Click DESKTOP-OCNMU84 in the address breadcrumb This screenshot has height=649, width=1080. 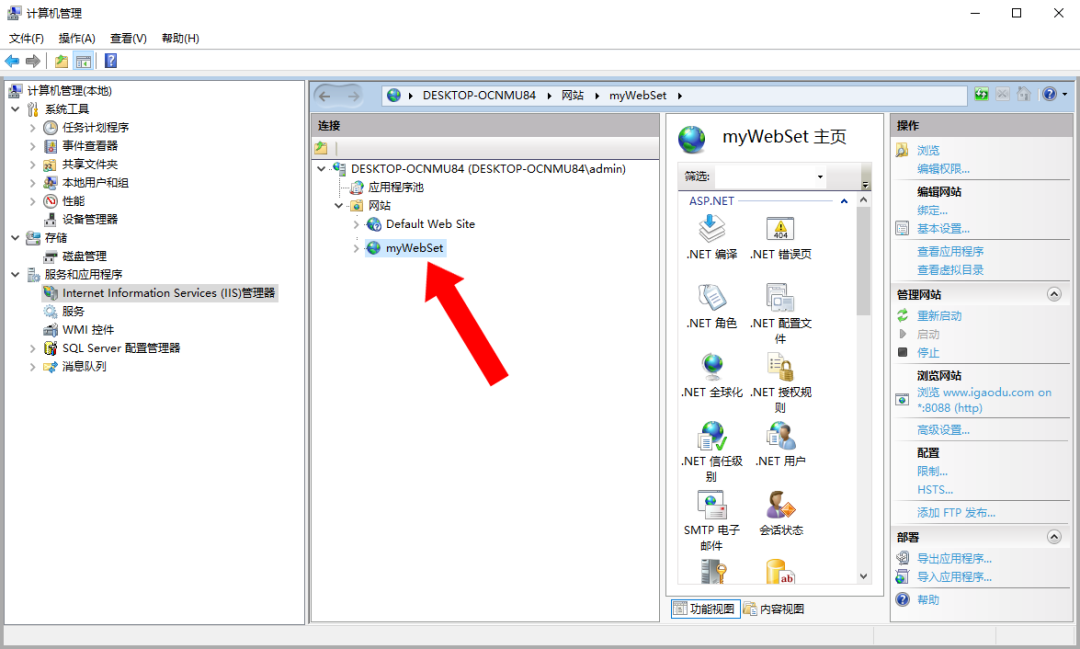coord(479,96)
